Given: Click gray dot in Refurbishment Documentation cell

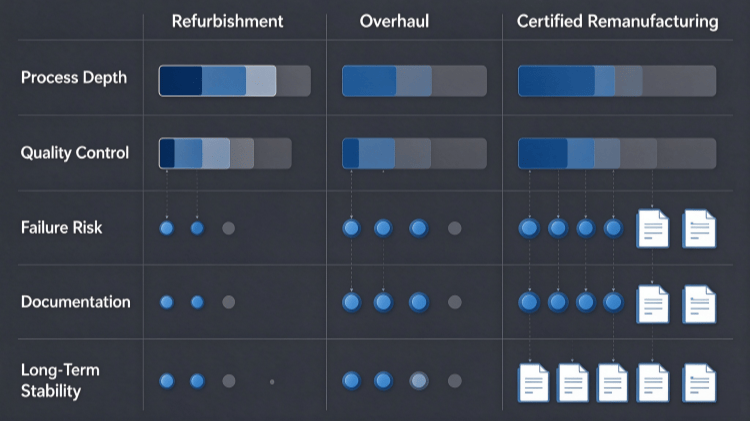Looking at the screenshot, I should pyautogui.click(x=229, y=302).
